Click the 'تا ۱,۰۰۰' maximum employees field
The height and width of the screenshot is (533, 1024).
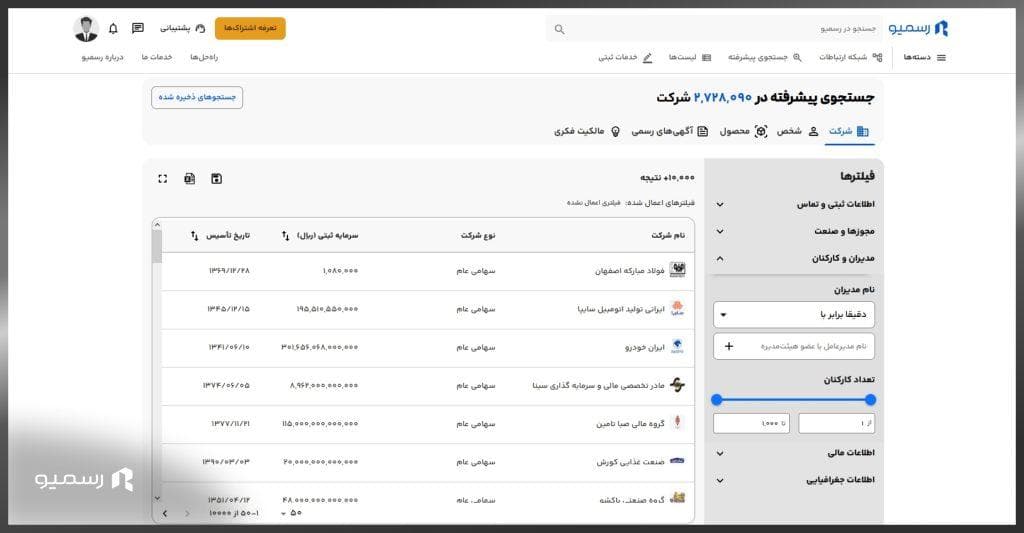(751, 423)
